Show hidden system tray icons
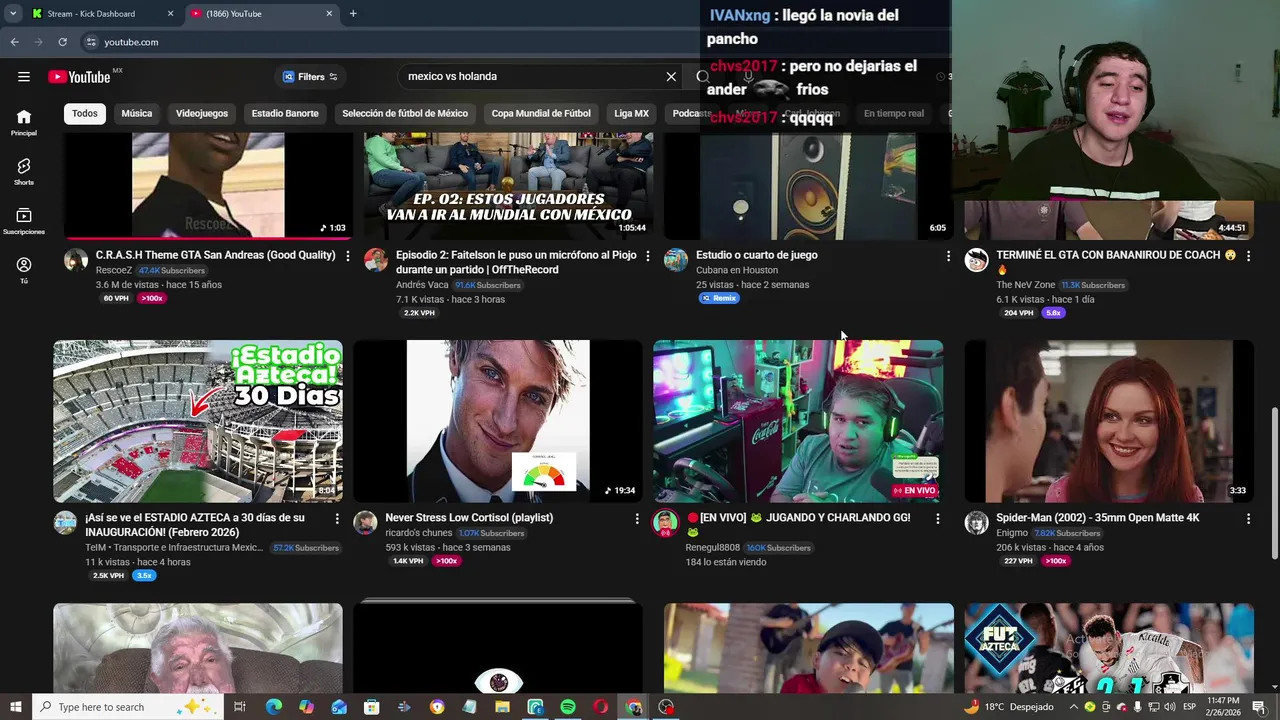The width and height of the screenshot is (1280, 720). point(1074,707)
